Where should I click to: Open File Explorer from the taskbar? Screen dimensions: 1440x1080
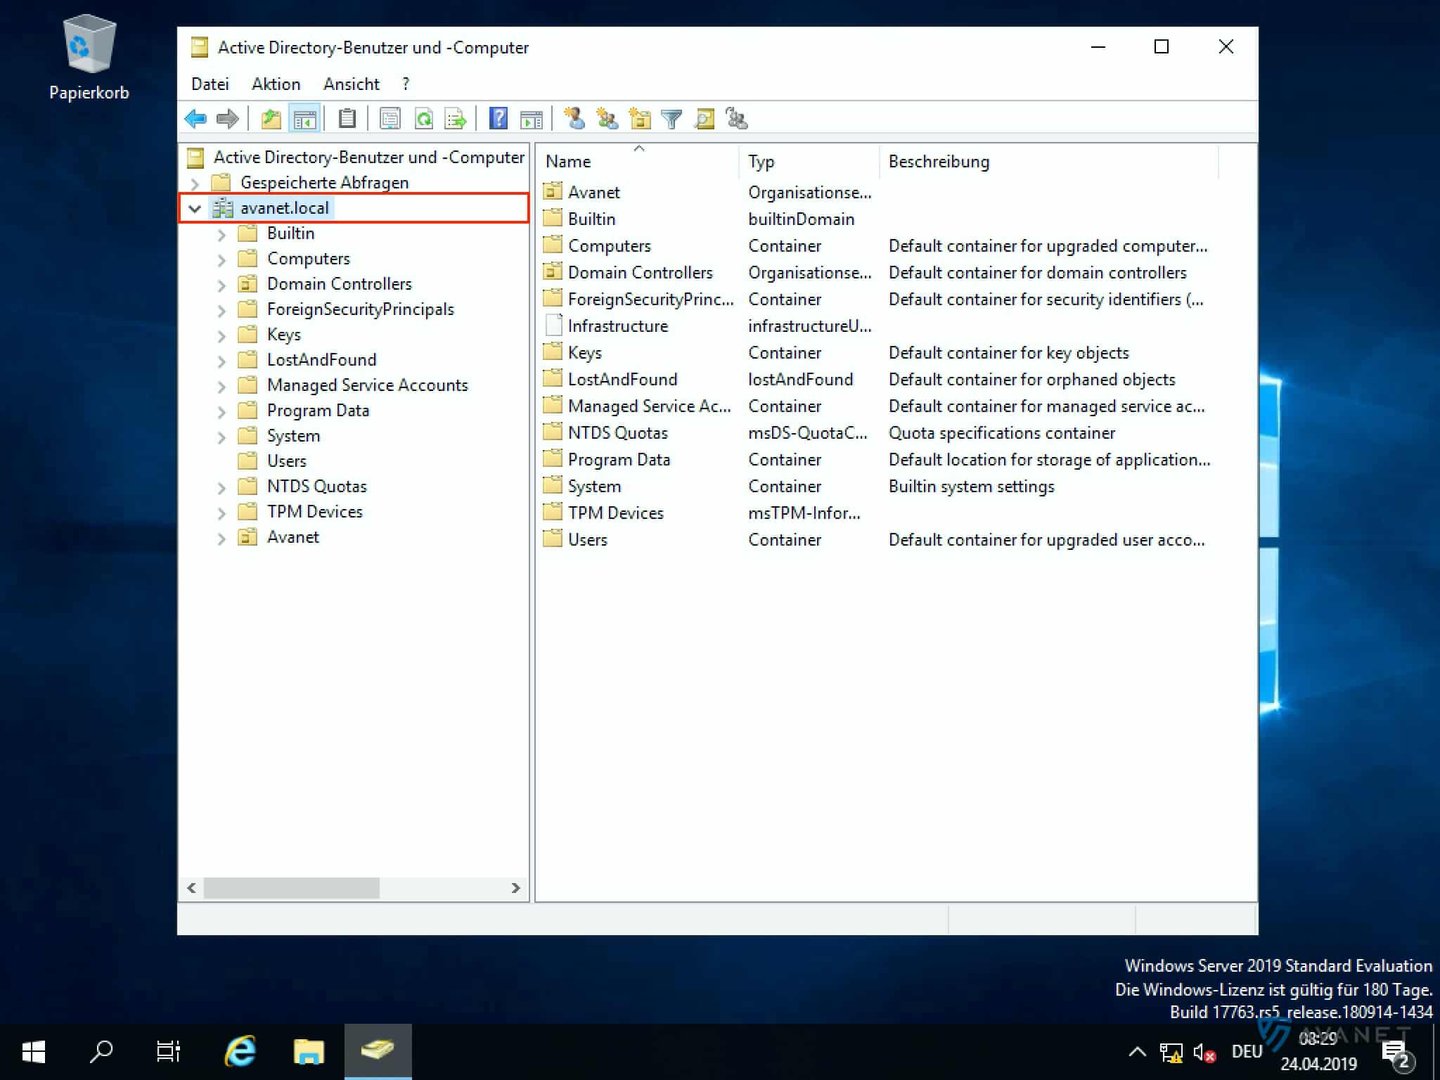(x=309, y=1051)
